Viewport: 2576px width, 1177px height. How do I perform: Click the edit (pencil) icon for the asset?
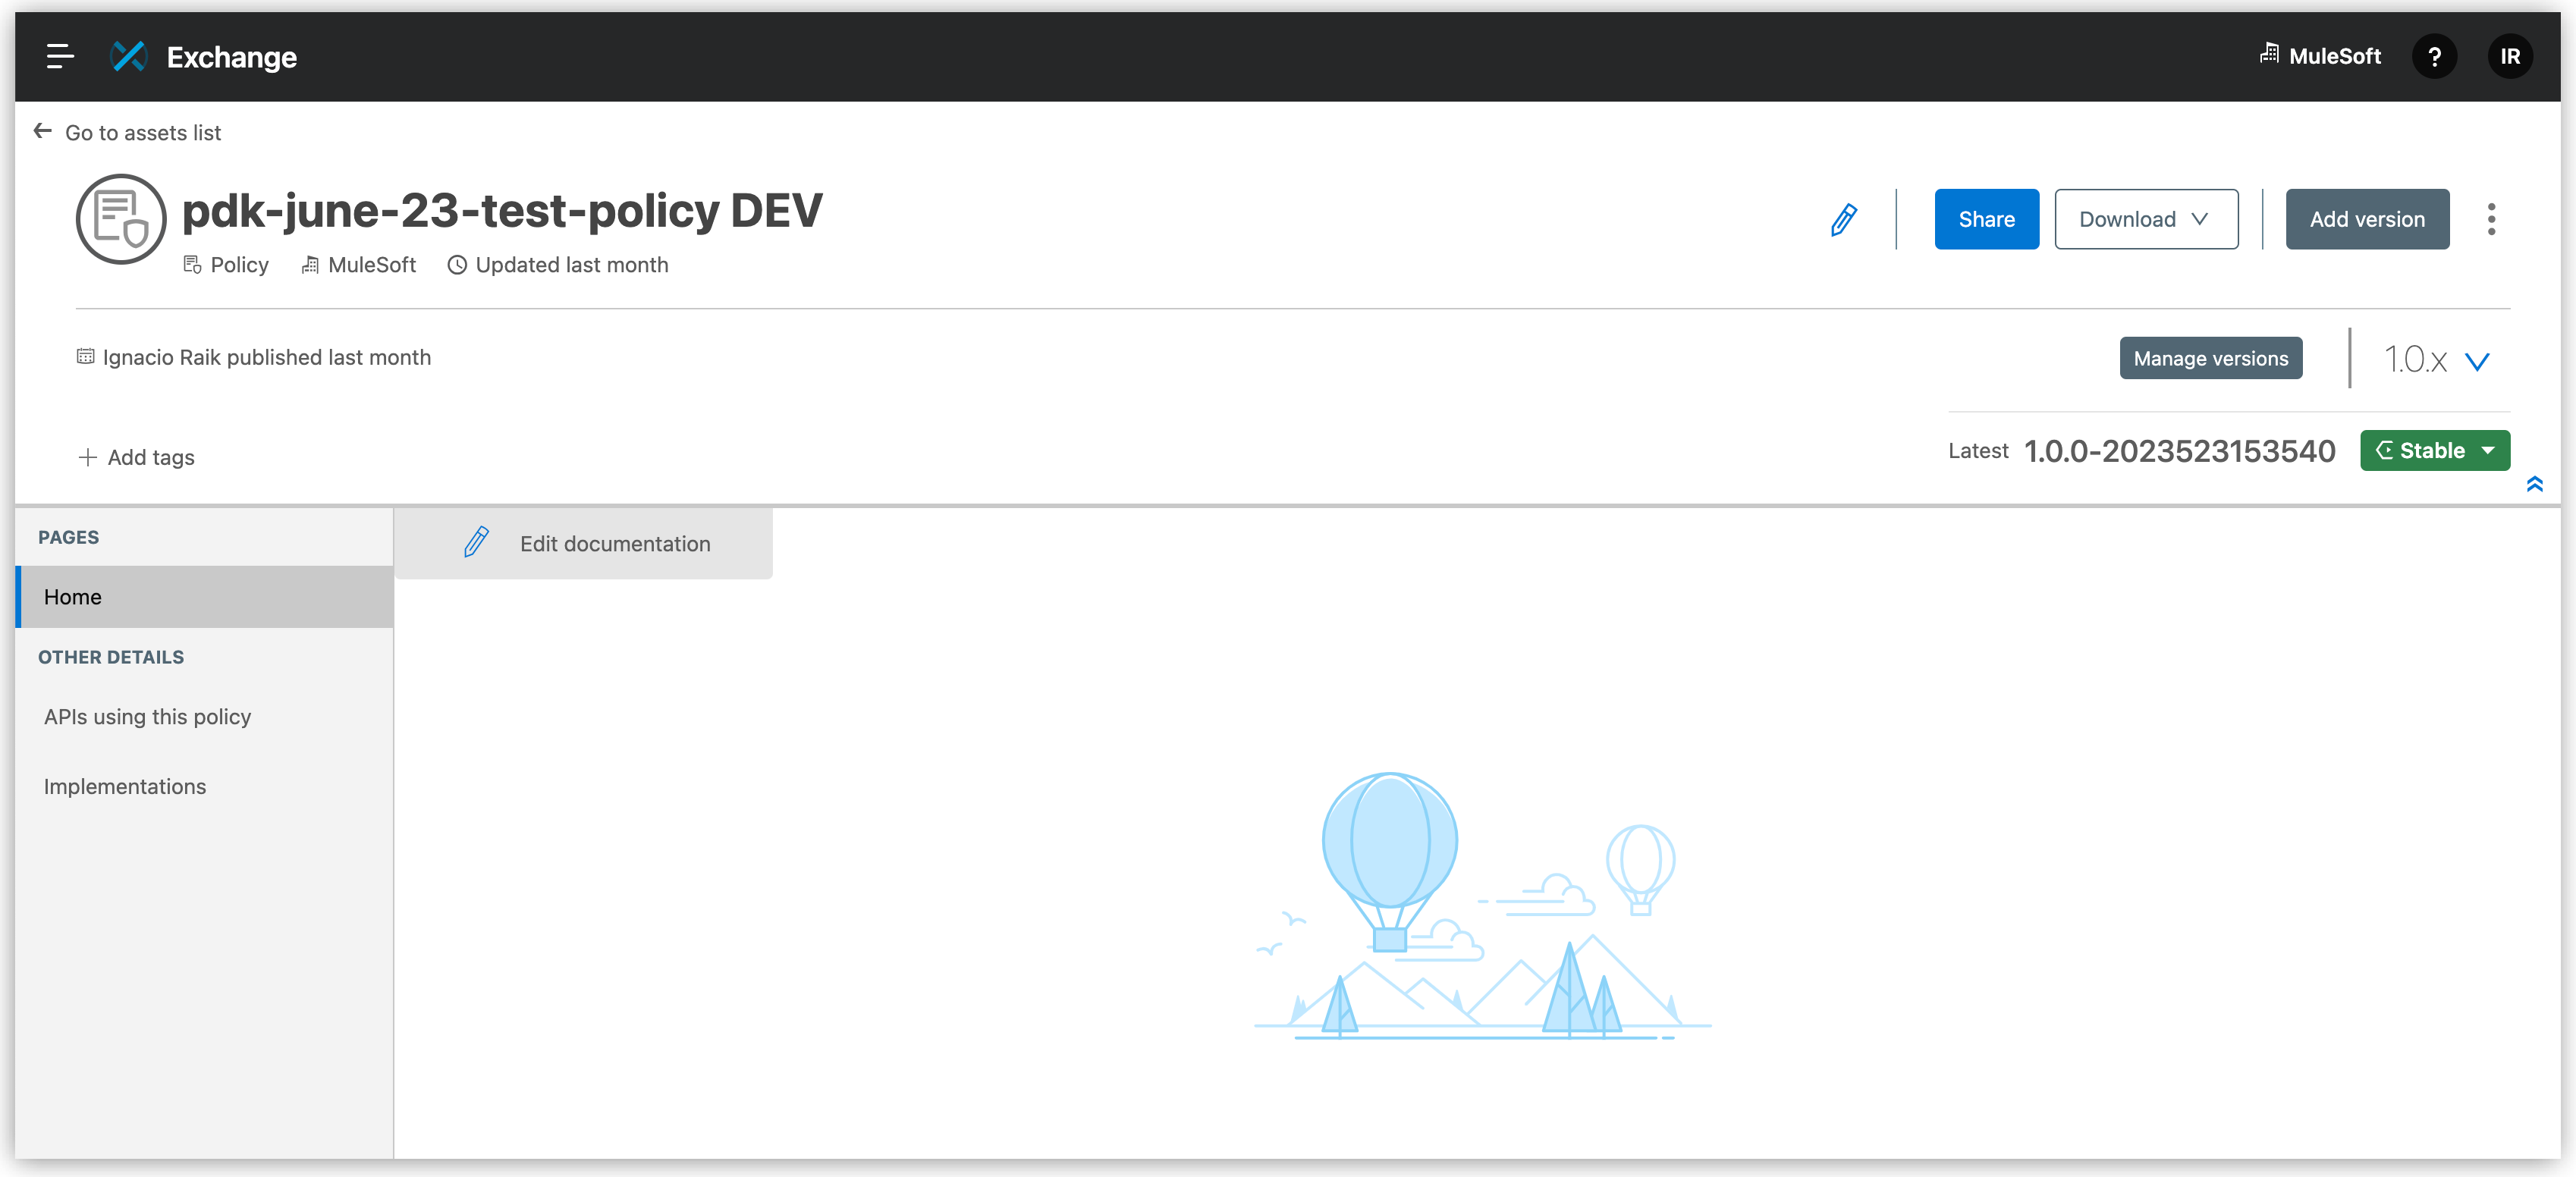point(1845,218)
